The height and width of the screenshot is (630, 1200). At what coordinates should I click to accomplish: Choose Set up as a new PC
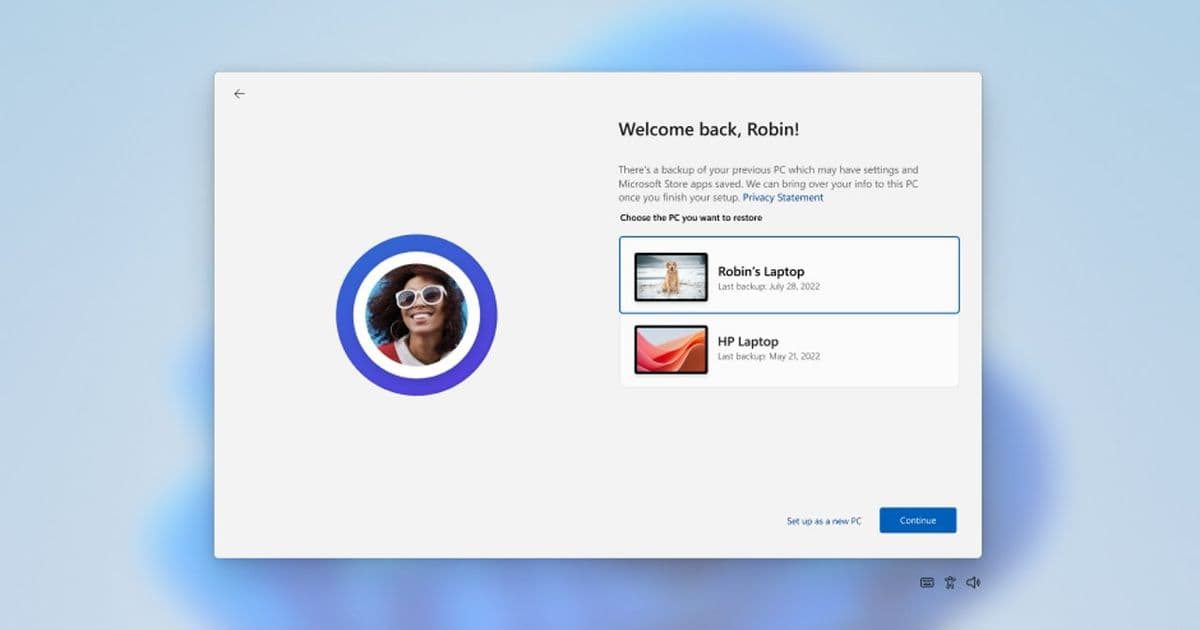823,520
